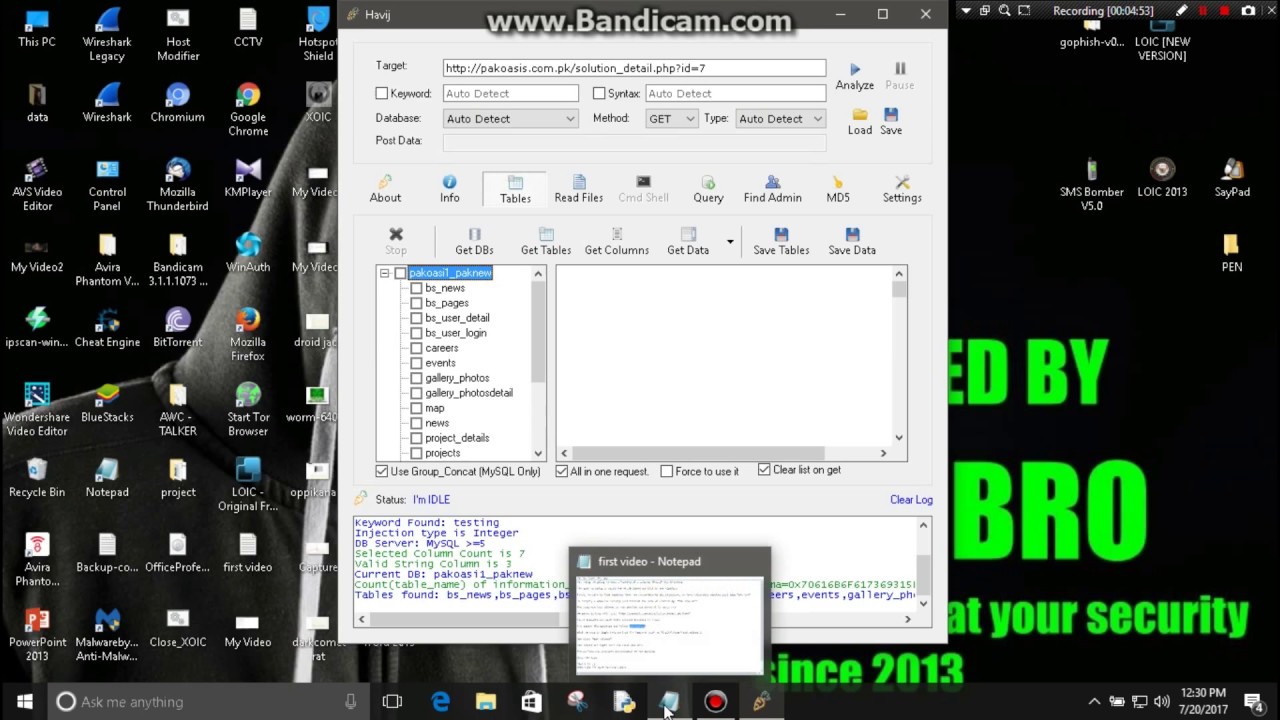The height and width of the screenshot is (720, 1280).
Task: Select the bs_user_detail table entry
Action: (x=457, y=318)
